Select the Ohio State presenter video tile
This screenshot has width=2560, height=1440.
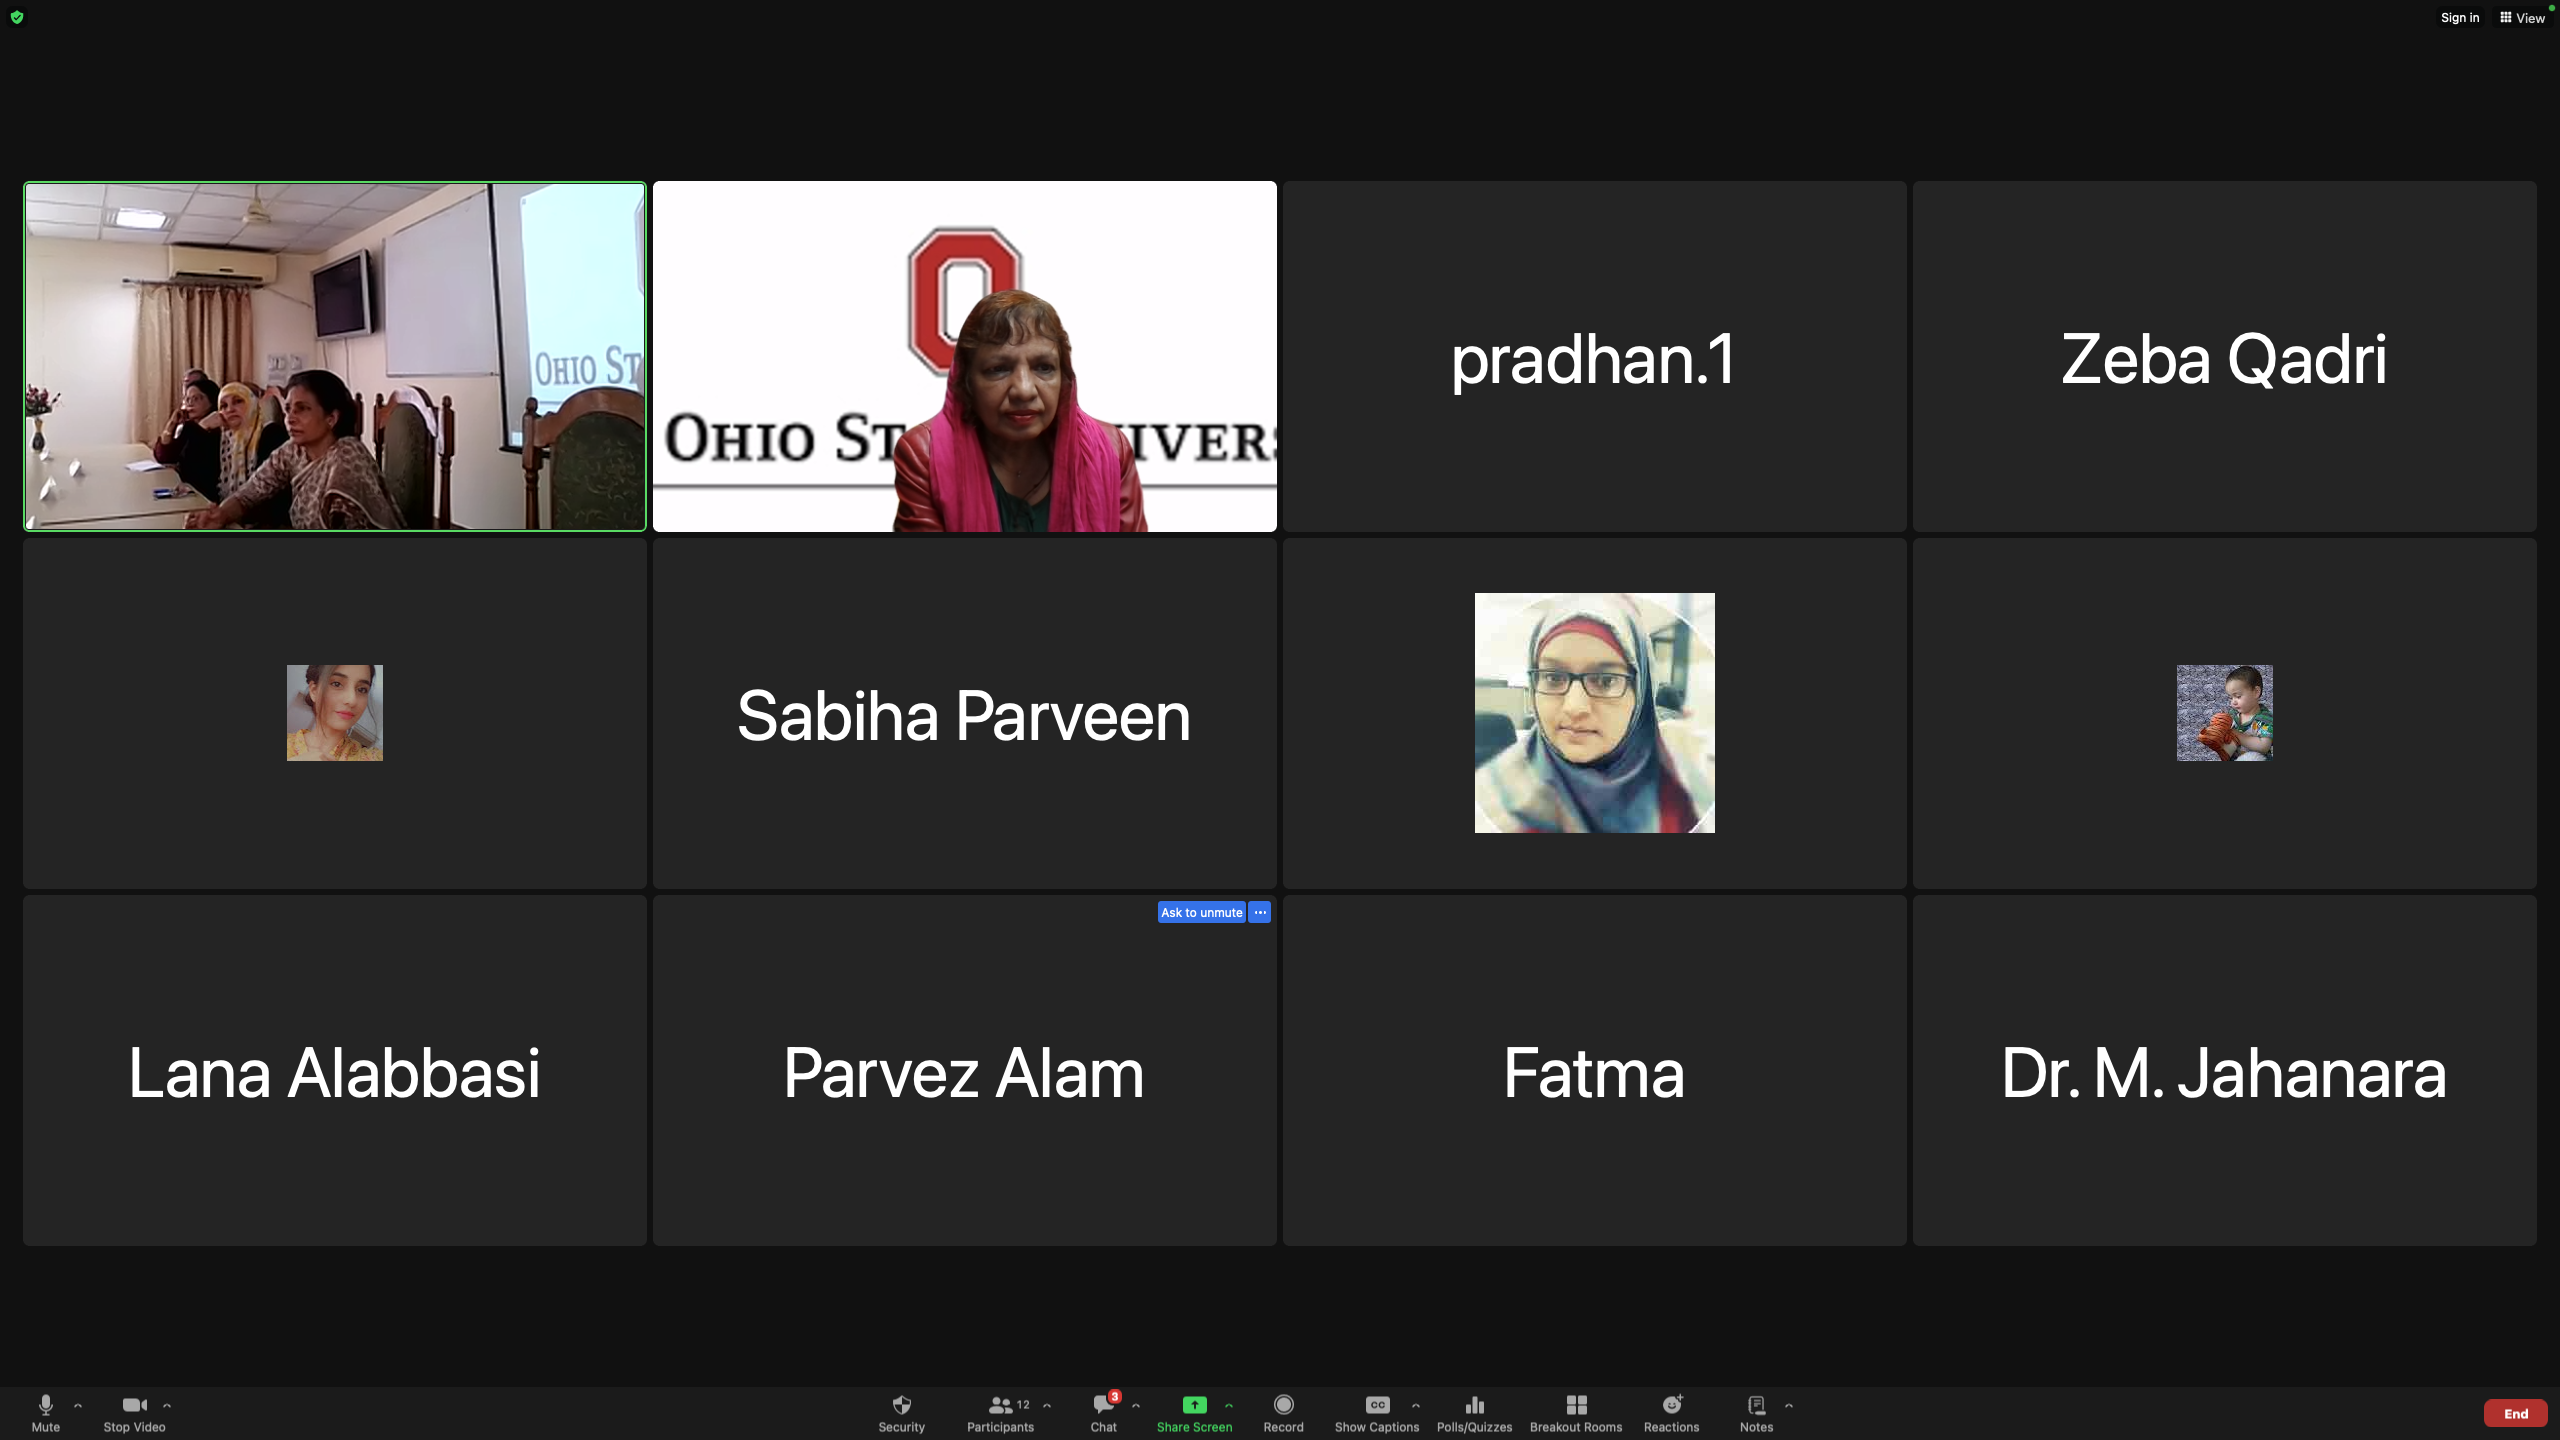click(x=964, y=356)
